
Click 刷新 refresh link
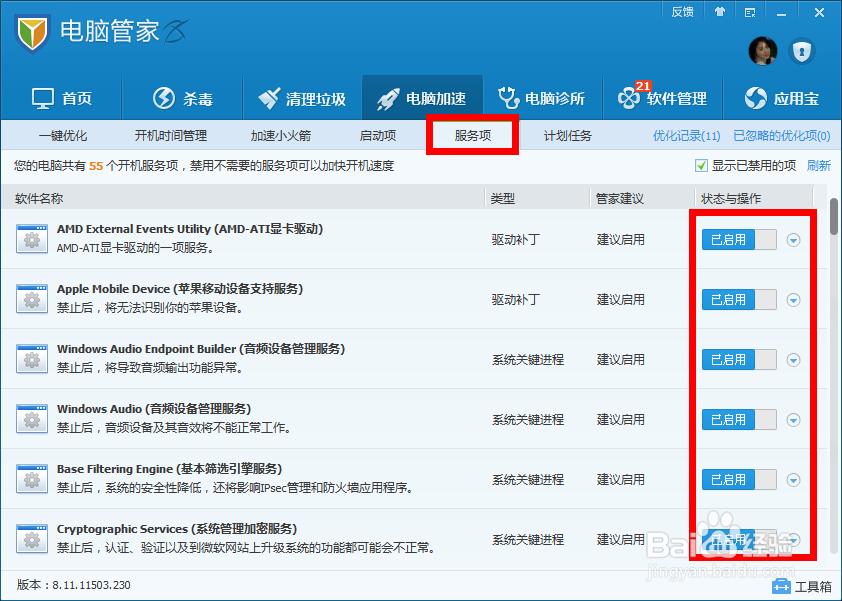pos(818,165)
